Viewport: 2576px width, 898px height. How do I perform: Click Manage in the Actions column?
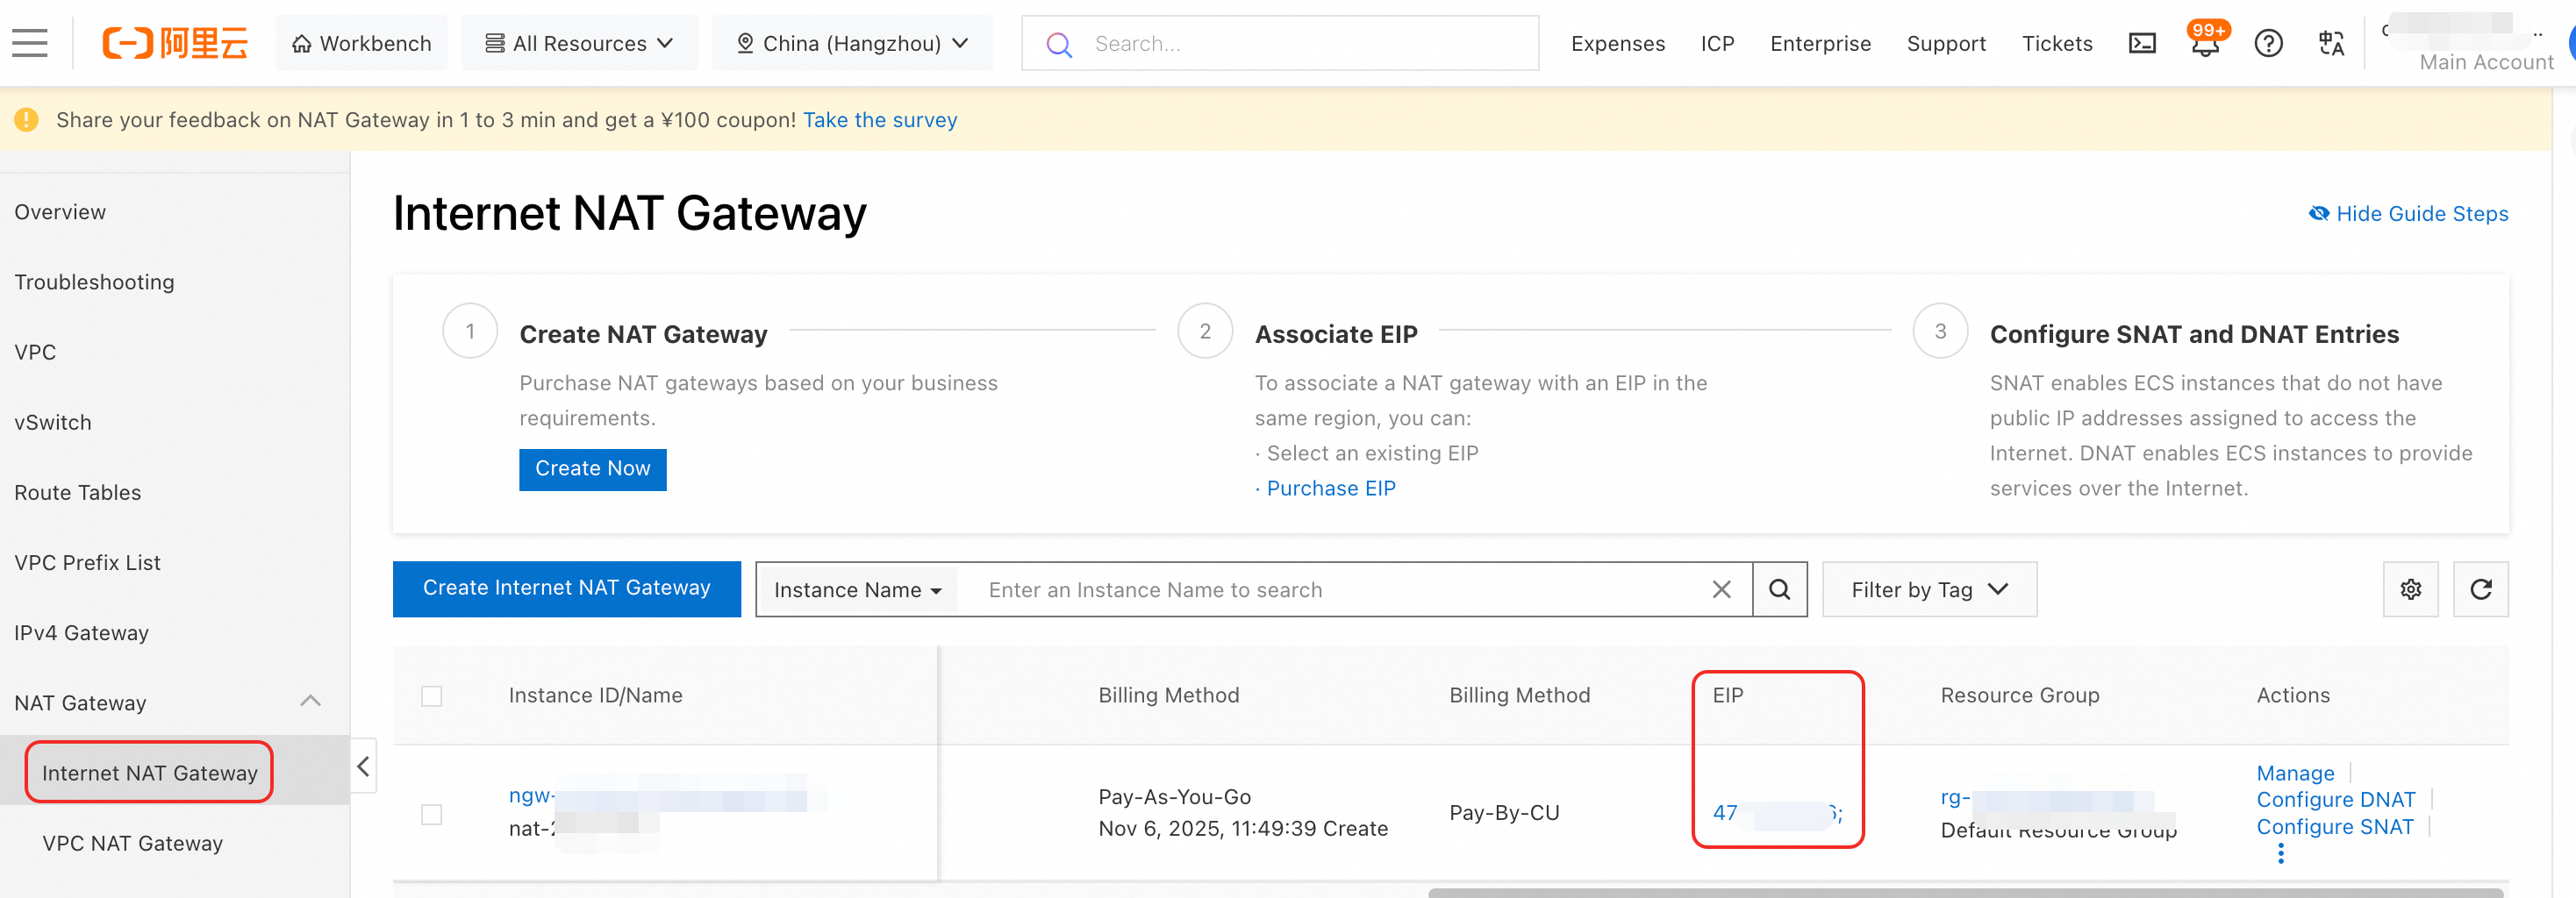(x=2295, y=773)
